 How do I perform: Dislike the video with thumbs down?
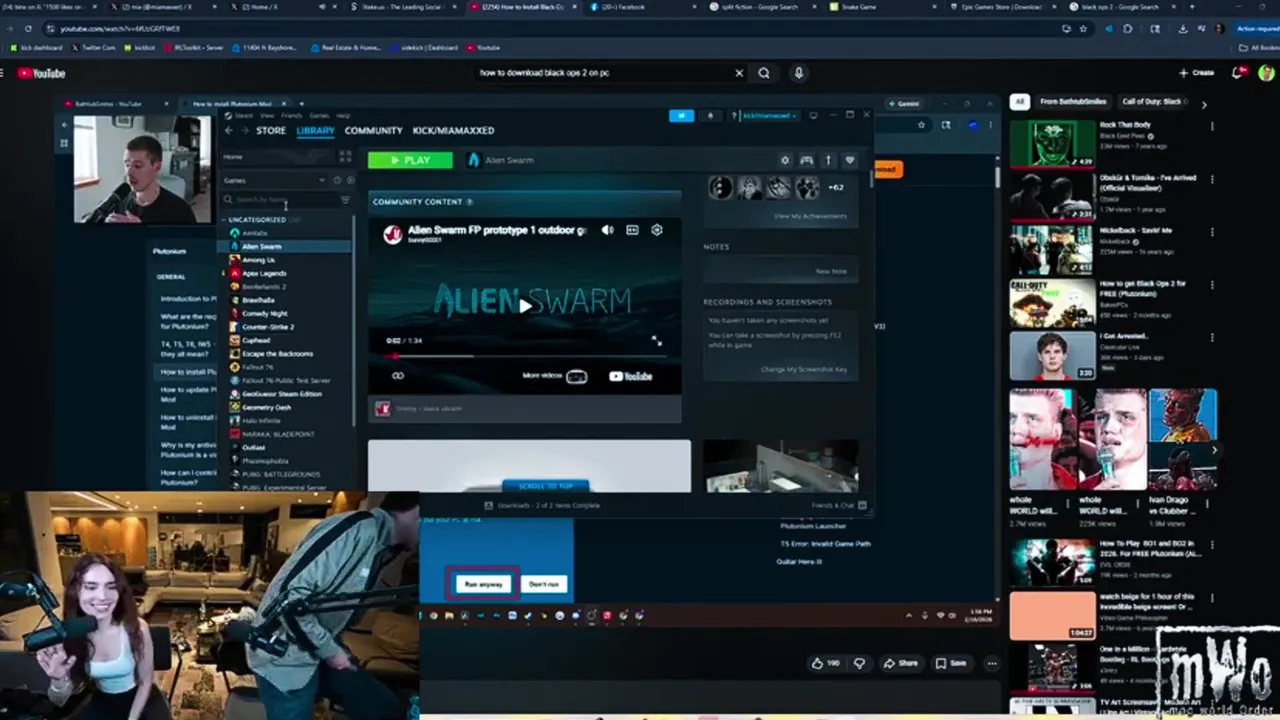859,663
